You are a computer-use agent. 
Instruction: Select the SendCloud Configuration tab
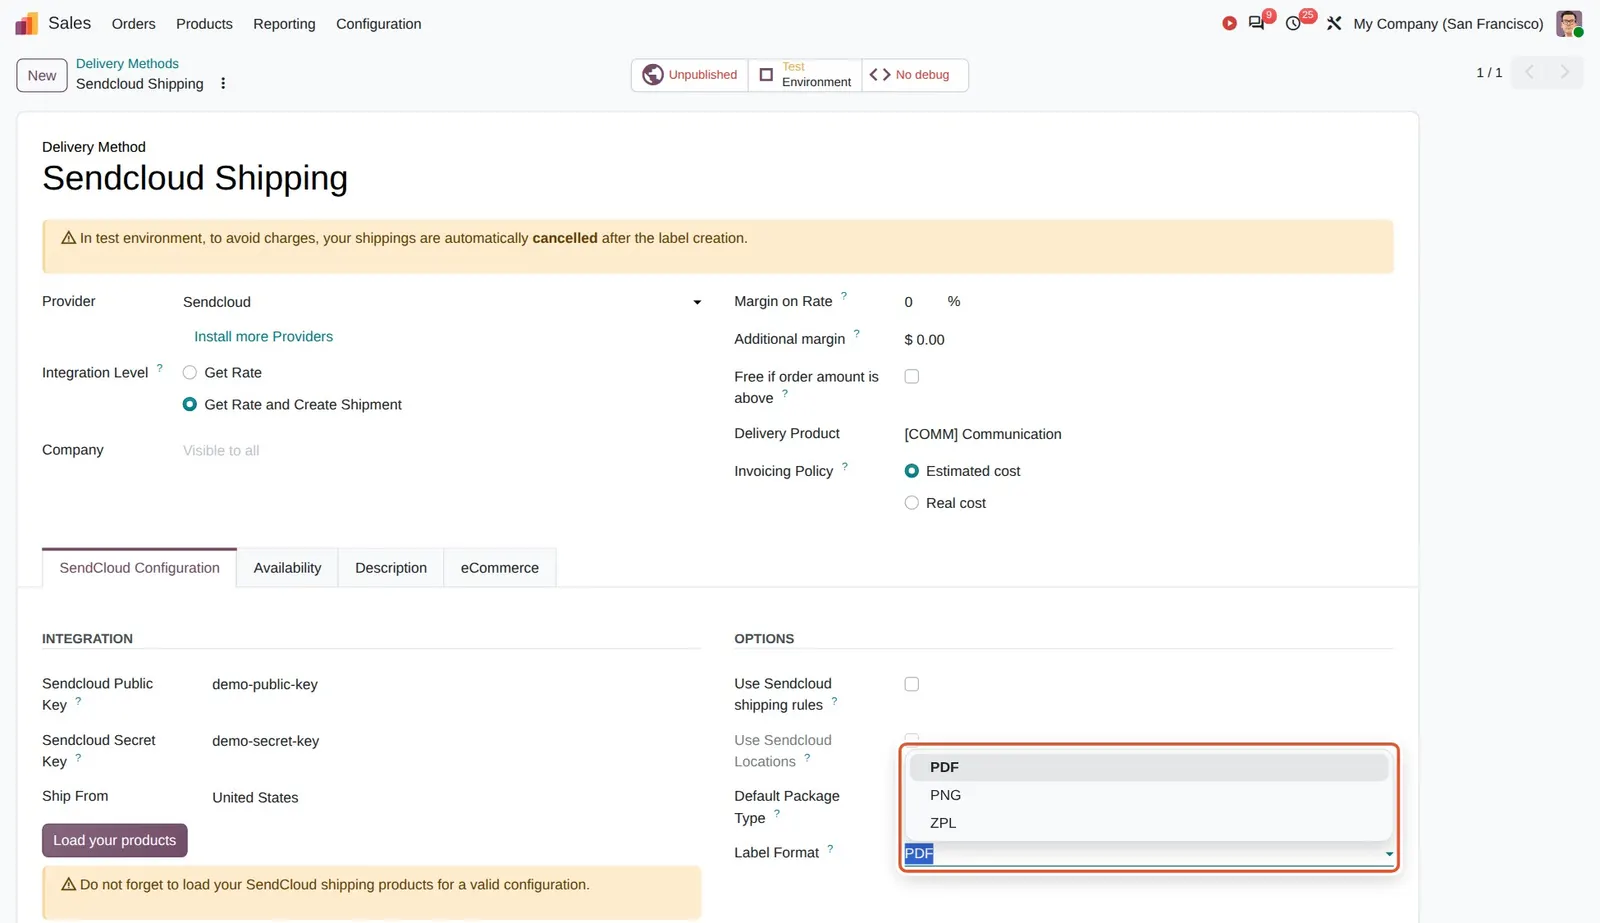tap(139, 568)
